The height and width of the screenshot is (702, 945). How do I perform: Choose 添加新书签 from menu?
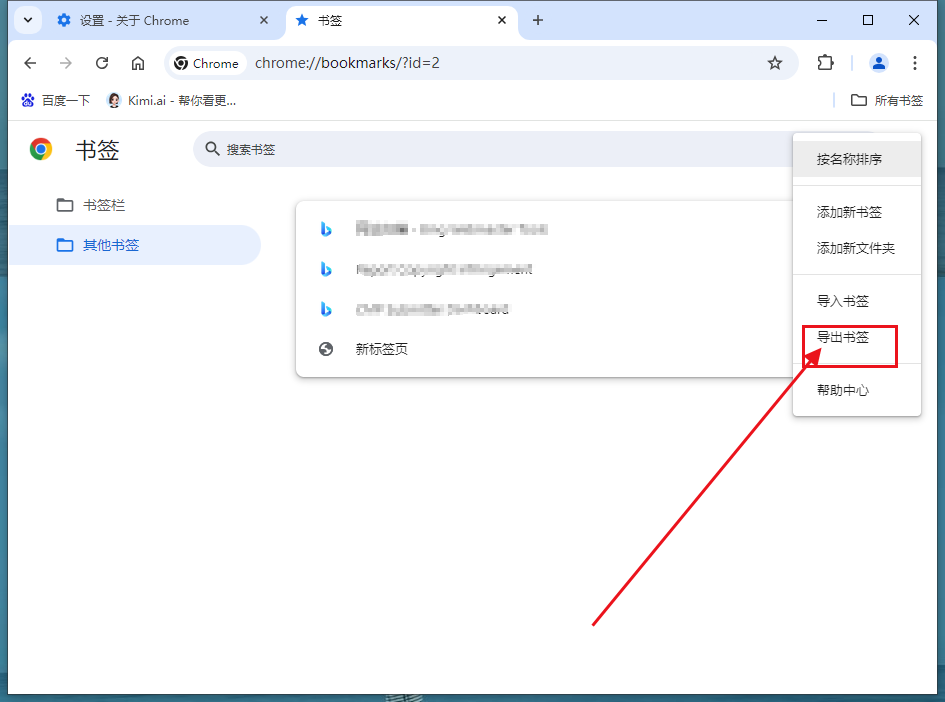[x=856, y=212]
